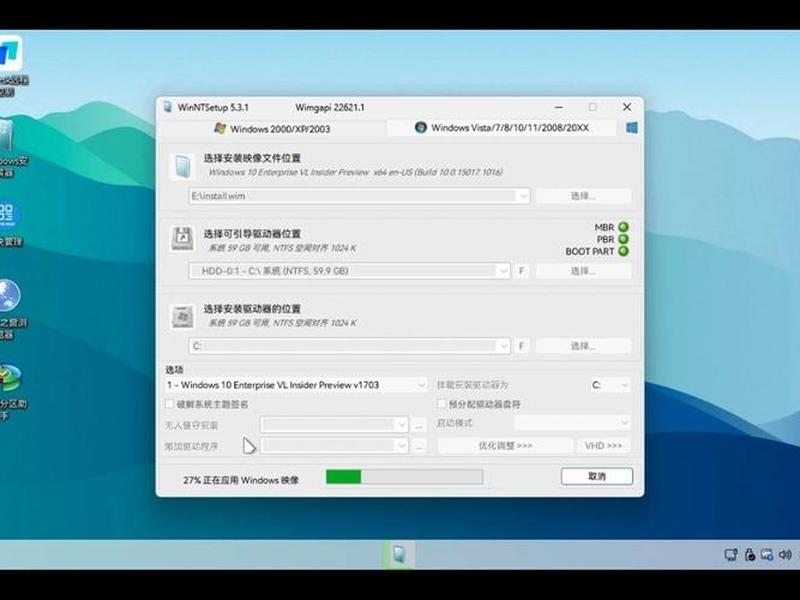Click the PBR green status light

tap(623, 239)
